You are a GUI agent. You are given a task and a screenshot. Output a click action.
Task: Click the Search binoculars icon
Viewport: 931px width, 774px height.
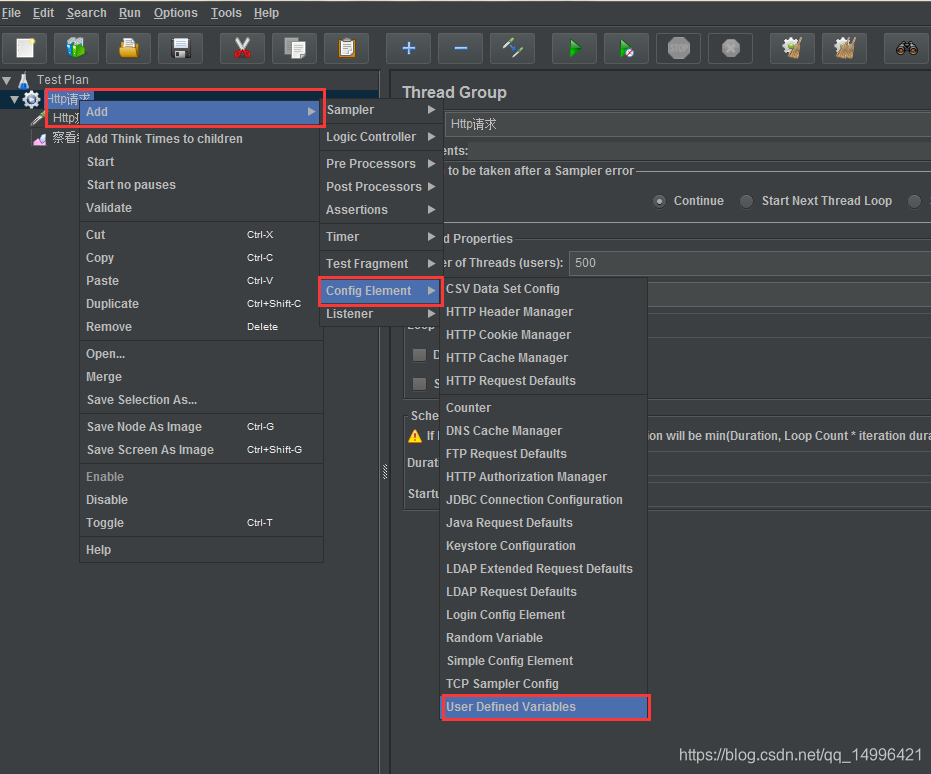coord(907,48)
